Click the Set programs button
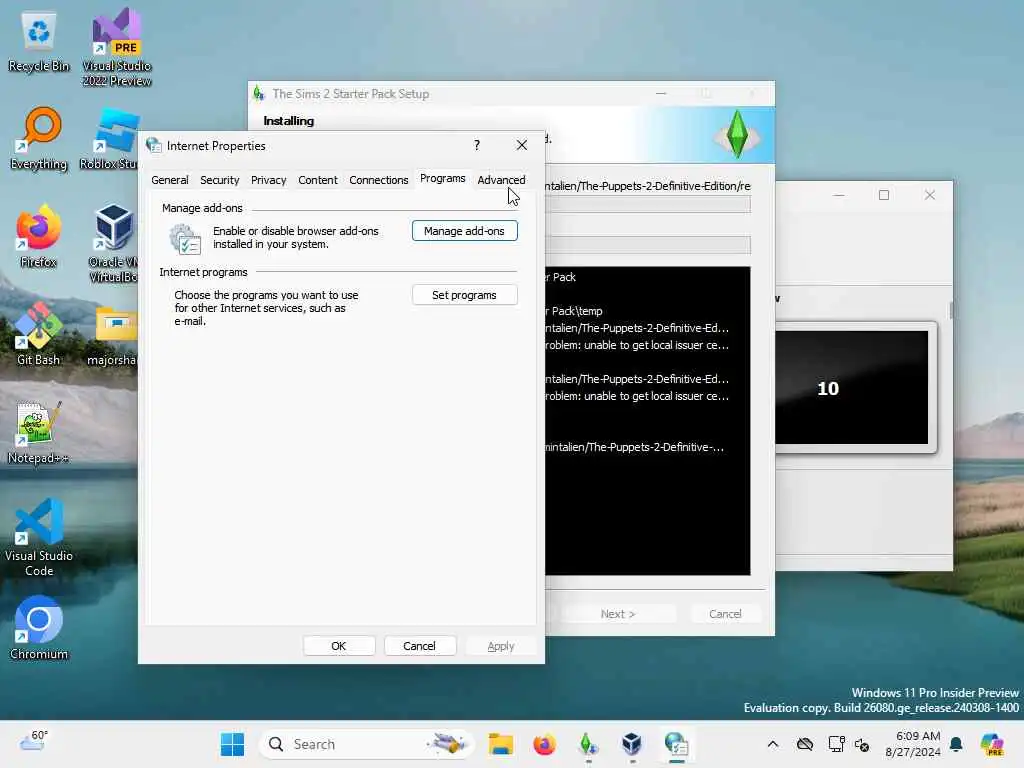This screenshot has width=1024, height=768. (464, 295)
